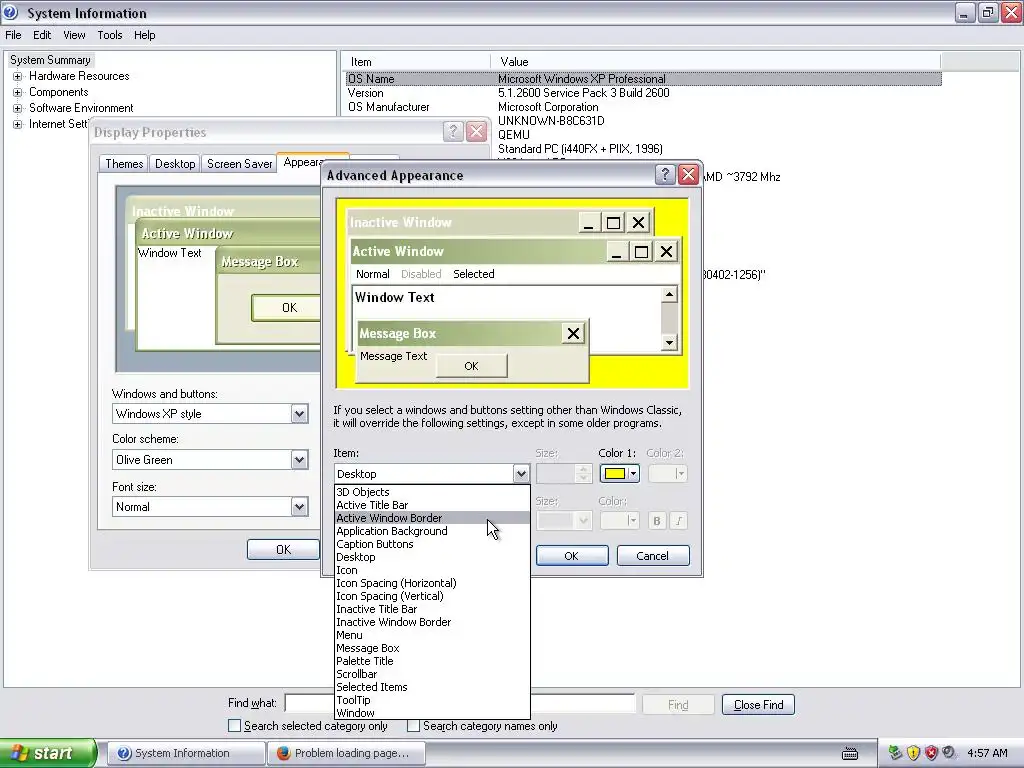
Task: Select Palette Title from the list
Action: (x=432, y=661)
